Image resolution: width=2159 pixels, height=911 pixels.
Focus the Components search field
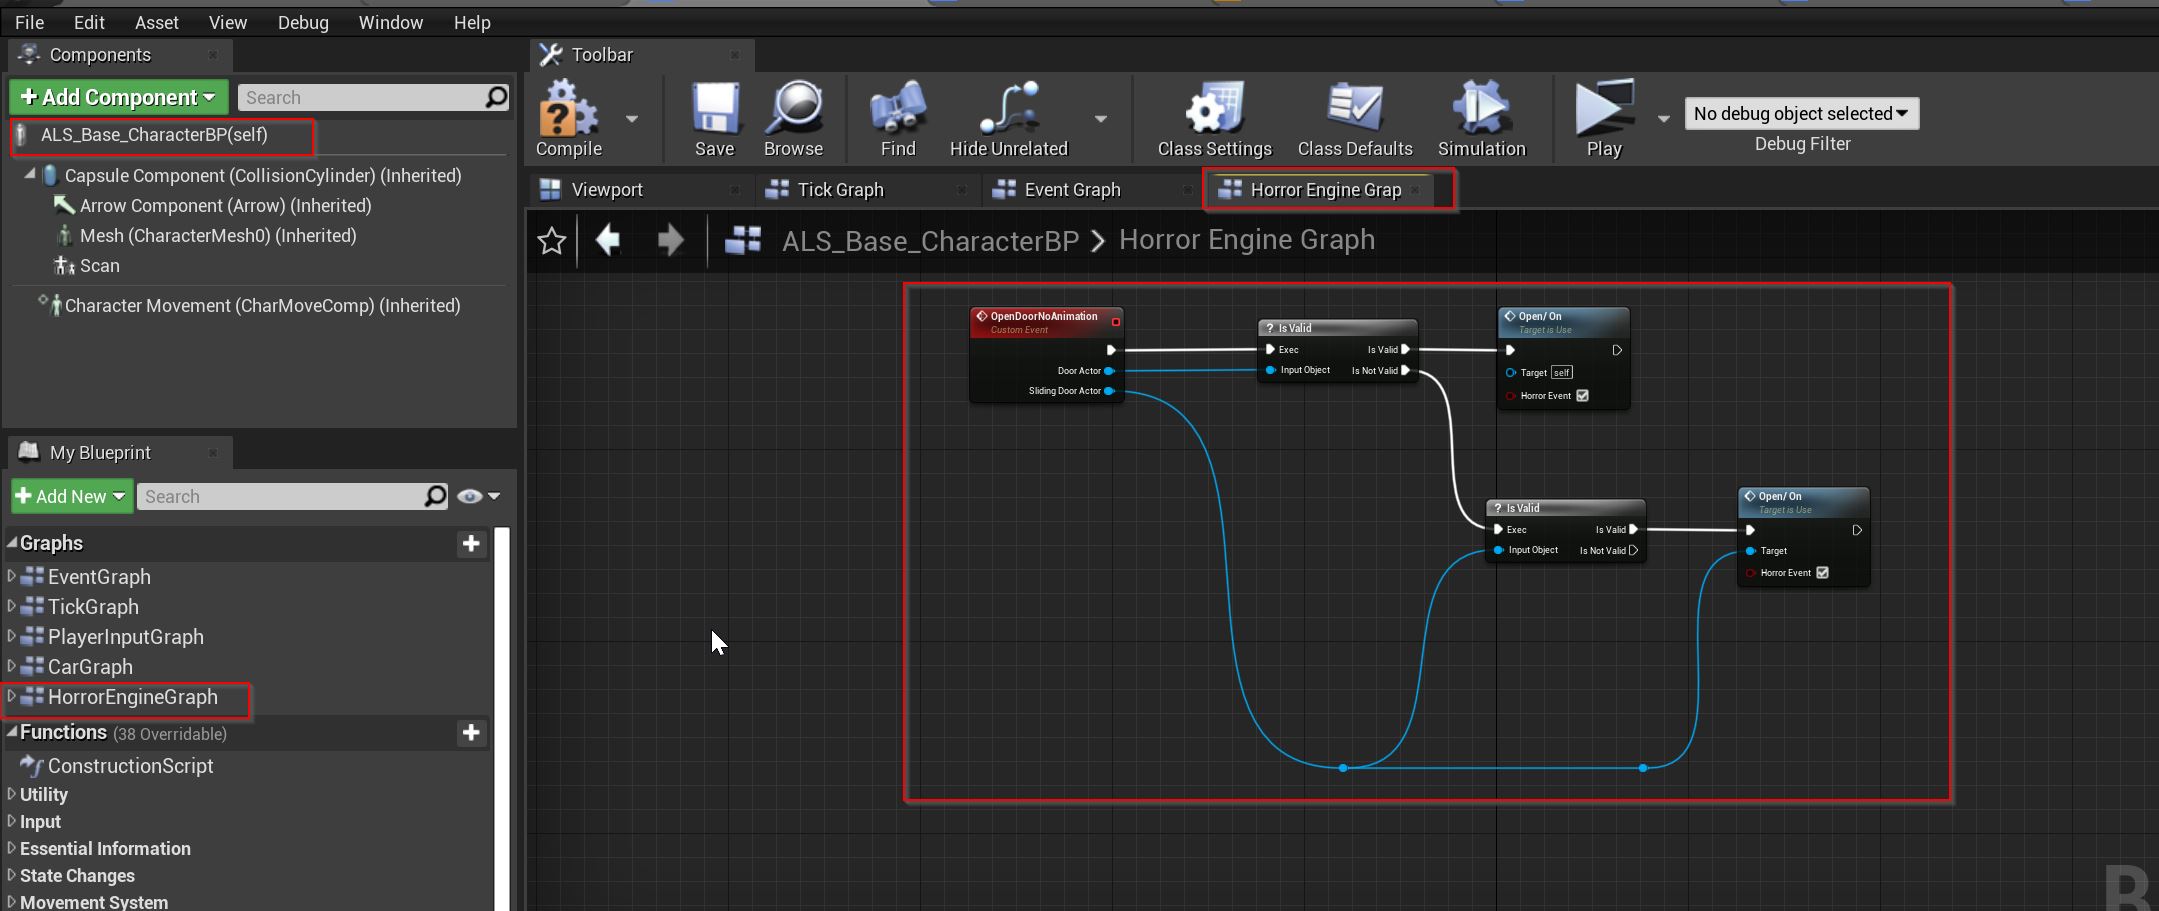point(362,97)
